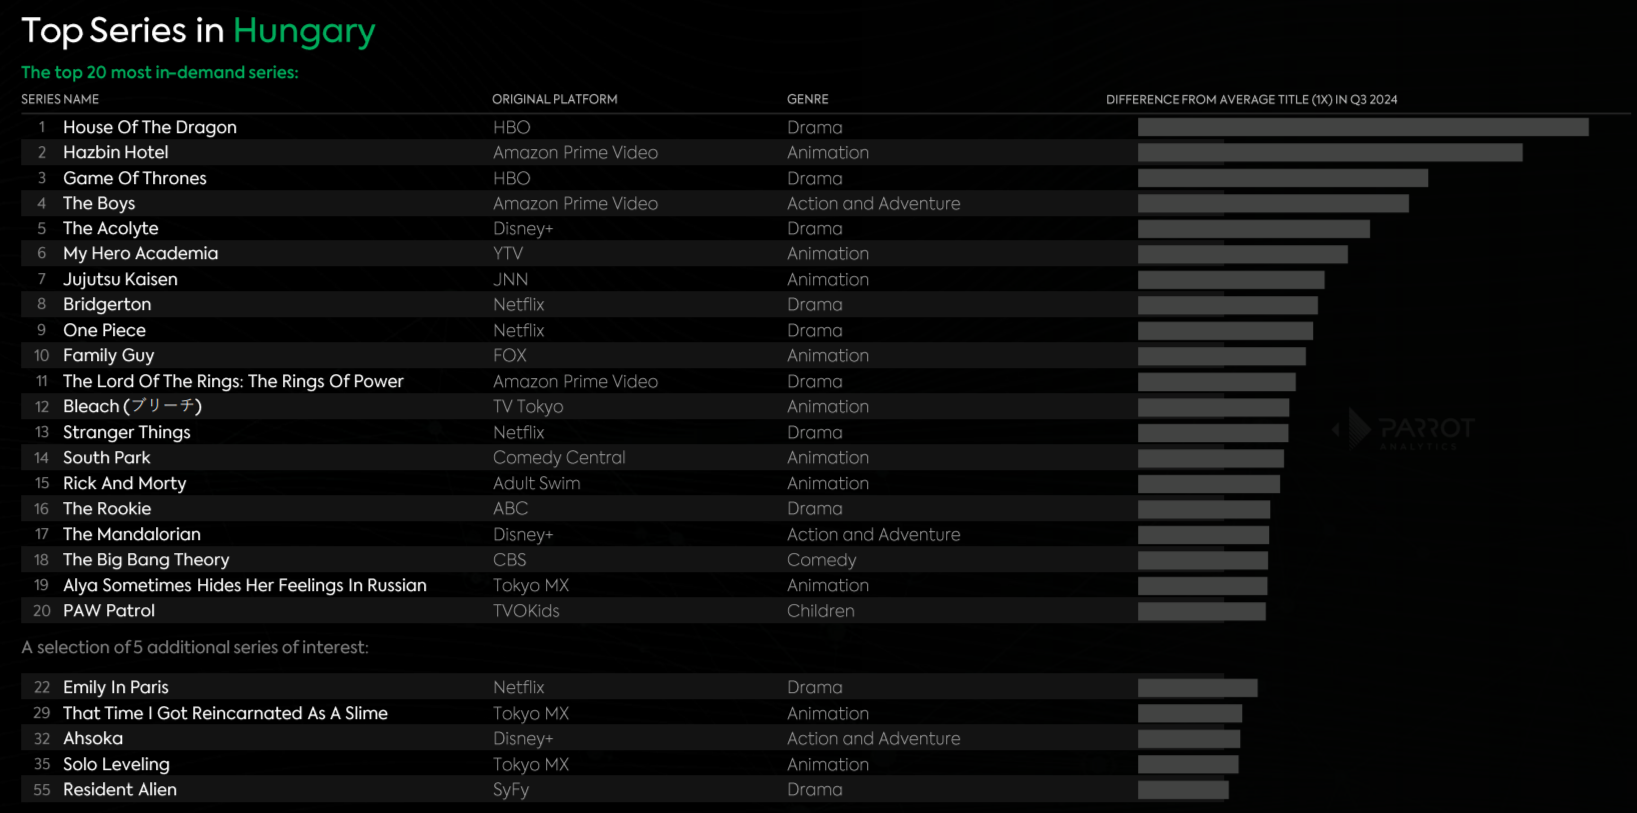Select 'The Rookie' series name
This screenshot has height=813, width=1637.
tap(107, 509)
